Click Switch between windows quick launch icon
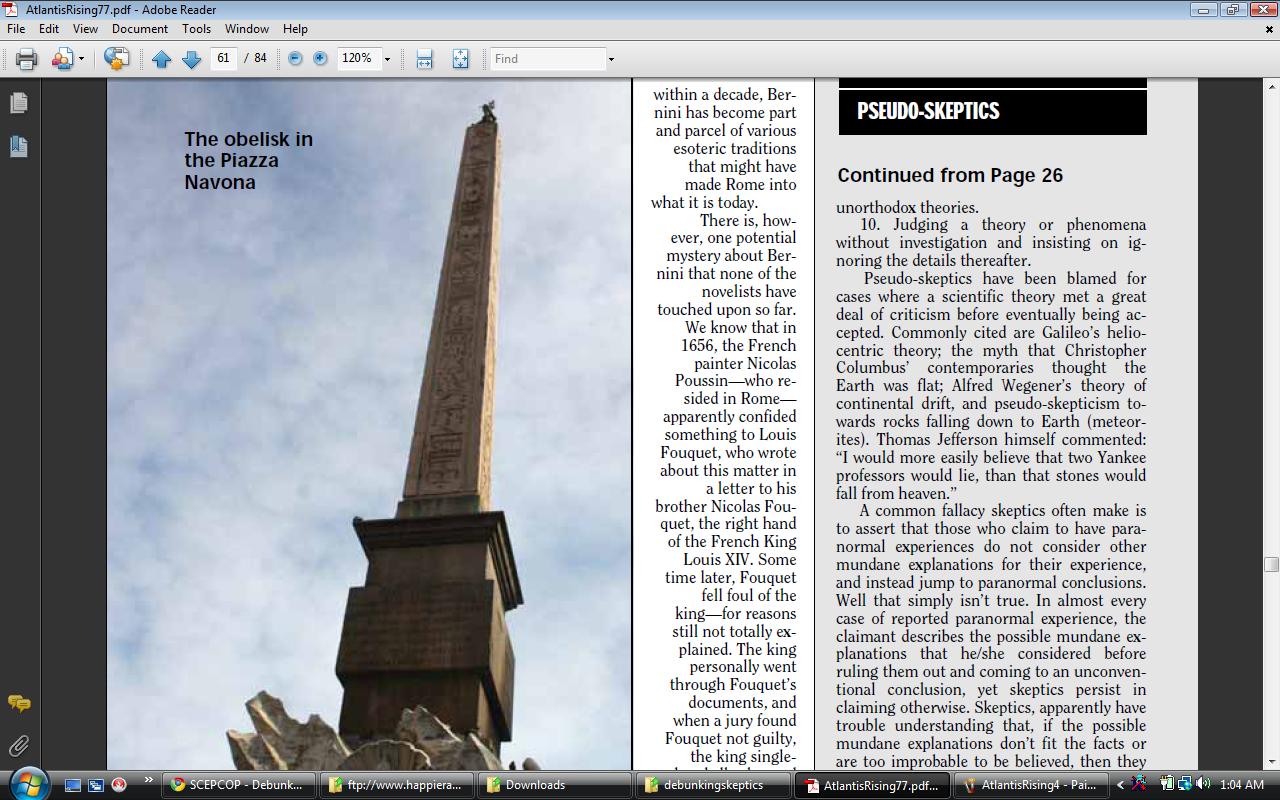This screenshot has height=800, width=1280. coord(96,785)
